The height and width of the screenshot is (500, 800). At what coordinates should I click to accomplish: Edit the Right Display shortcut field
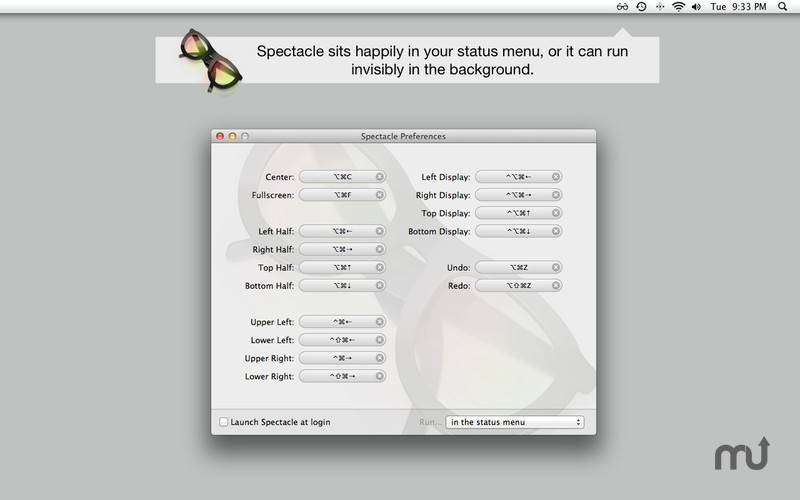point(518,195)
